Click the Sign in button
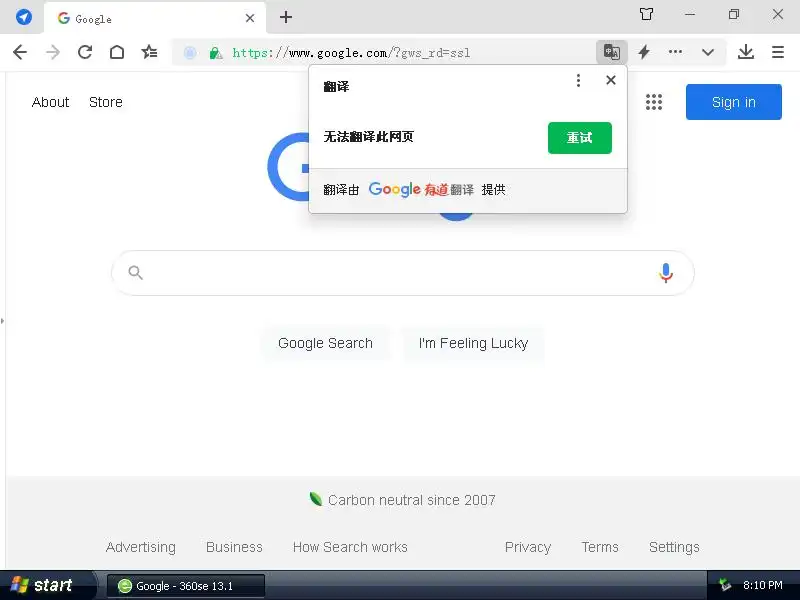The height and width of the screenshot is (600, 800). point(733,102)
